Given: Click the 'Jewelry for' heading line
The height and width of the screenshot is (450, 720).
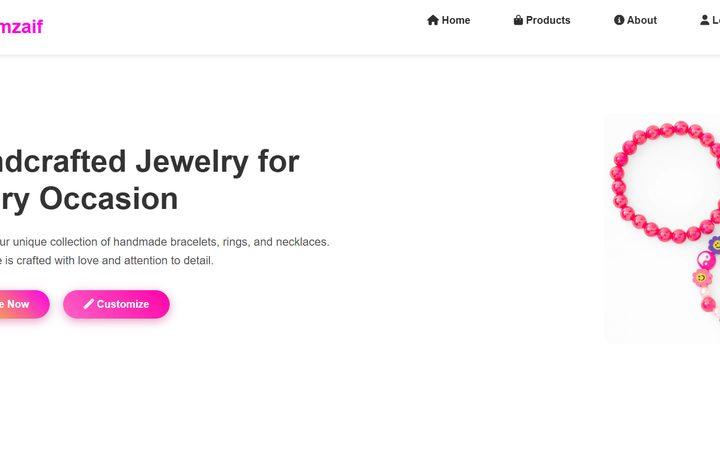Looking at the screenshot, I should 149,161.
